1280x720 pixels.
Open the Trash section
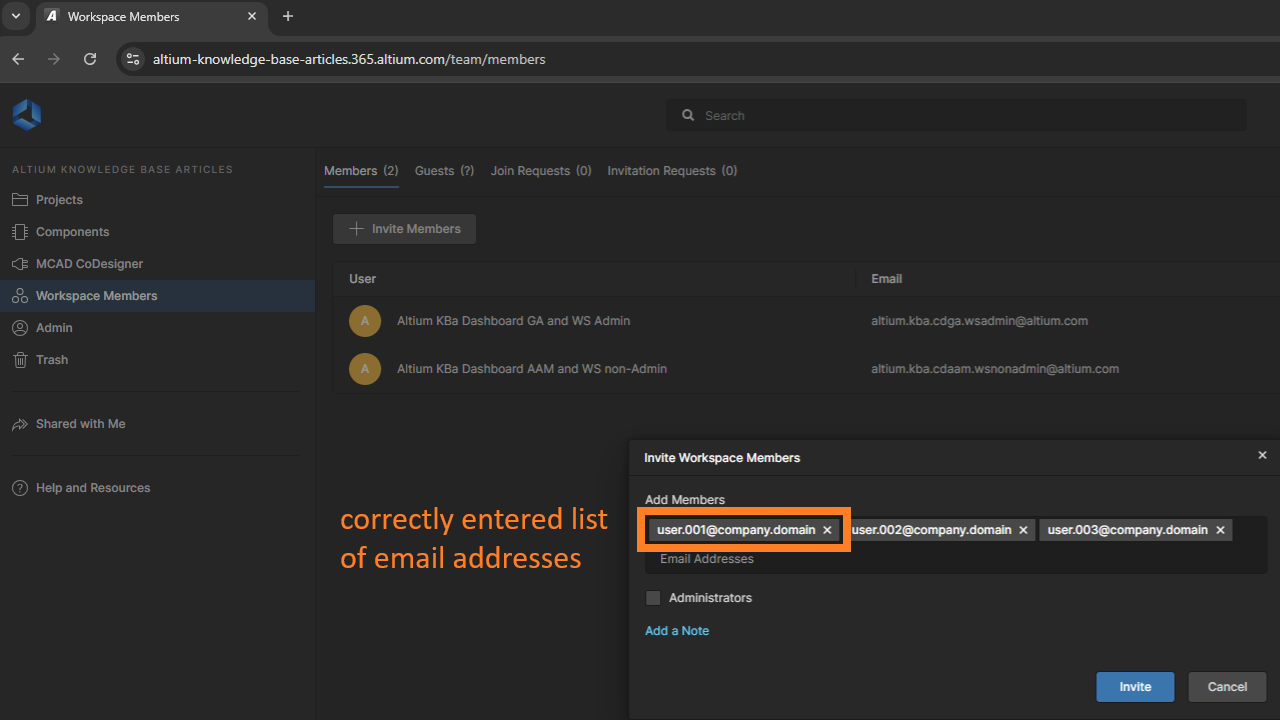pyautogui.click(x=52, y=359)
